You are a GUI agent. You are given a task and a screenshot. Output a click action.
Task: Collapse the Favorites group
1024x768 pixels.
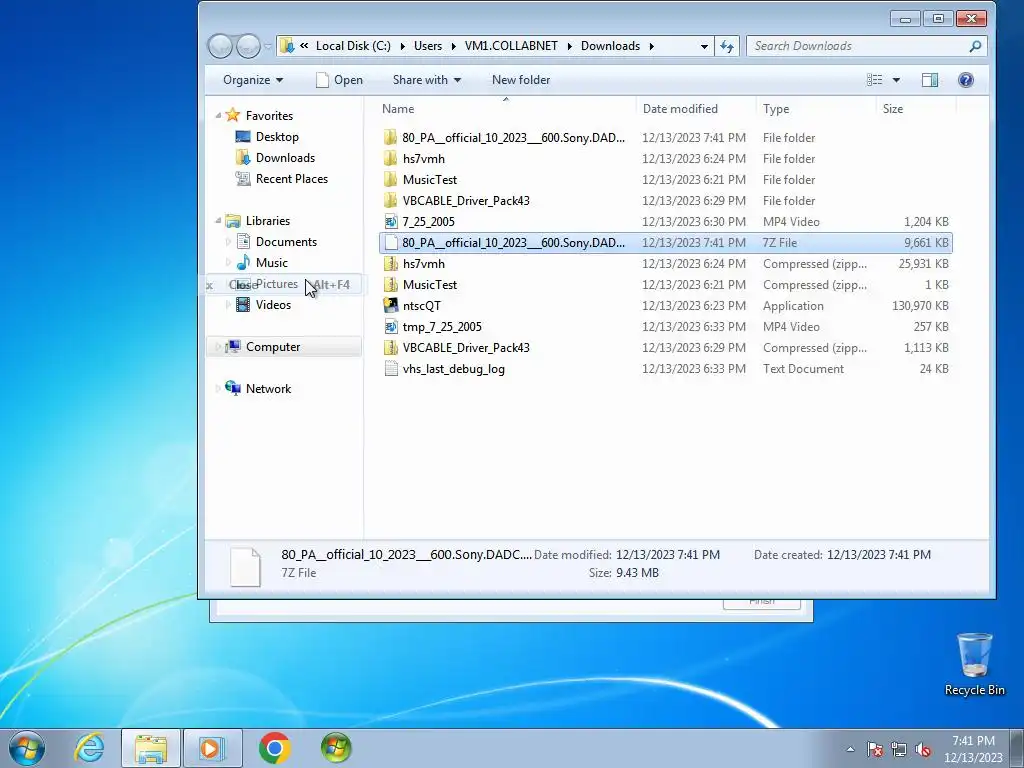point(218,116)
